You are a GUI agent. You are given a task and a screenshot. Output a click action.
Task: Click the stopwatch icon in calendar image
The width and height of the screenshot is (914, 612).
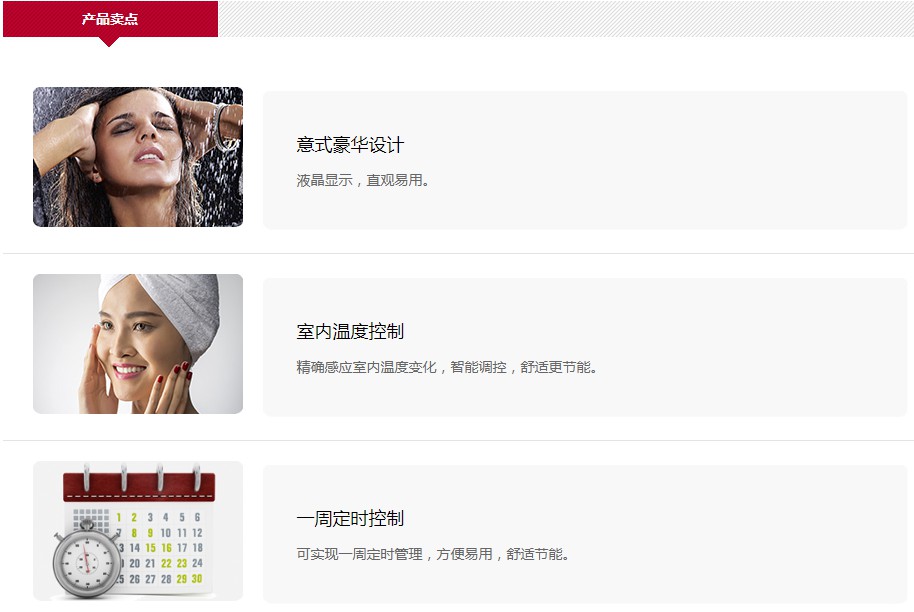click(87, 560)
